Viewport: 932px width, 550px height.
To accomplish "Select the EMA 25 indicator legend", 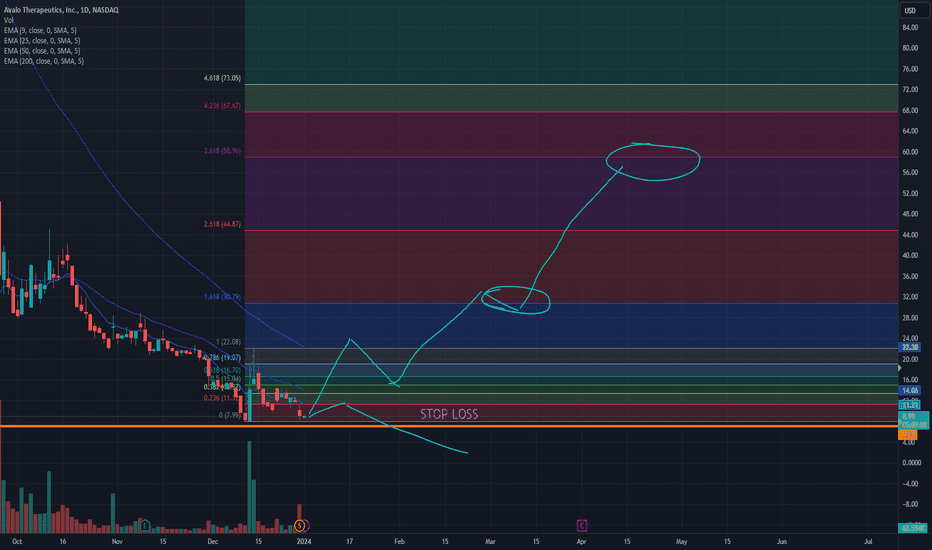I will 42,40.
